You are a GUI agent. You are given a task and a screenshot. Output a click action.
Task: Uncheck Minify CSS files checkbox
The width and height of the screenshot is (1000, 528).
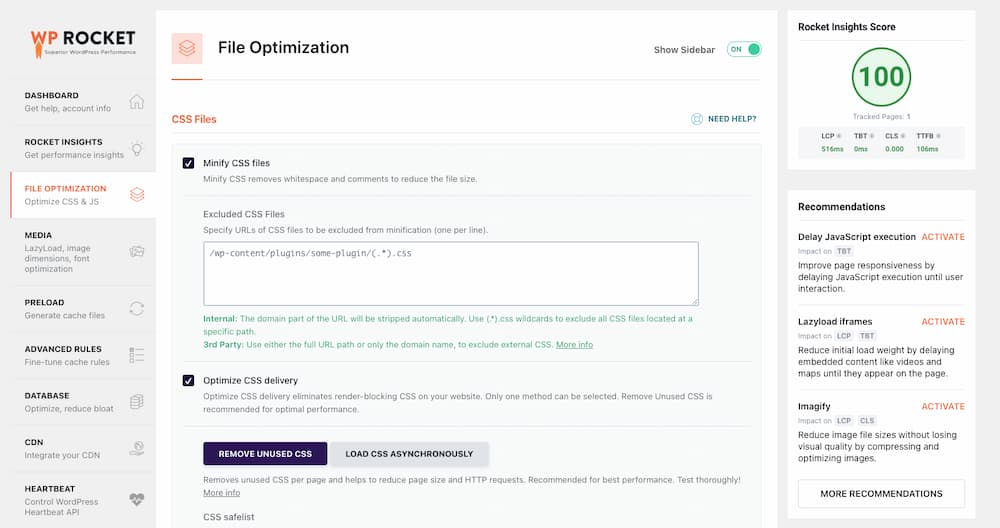(188, 163)
